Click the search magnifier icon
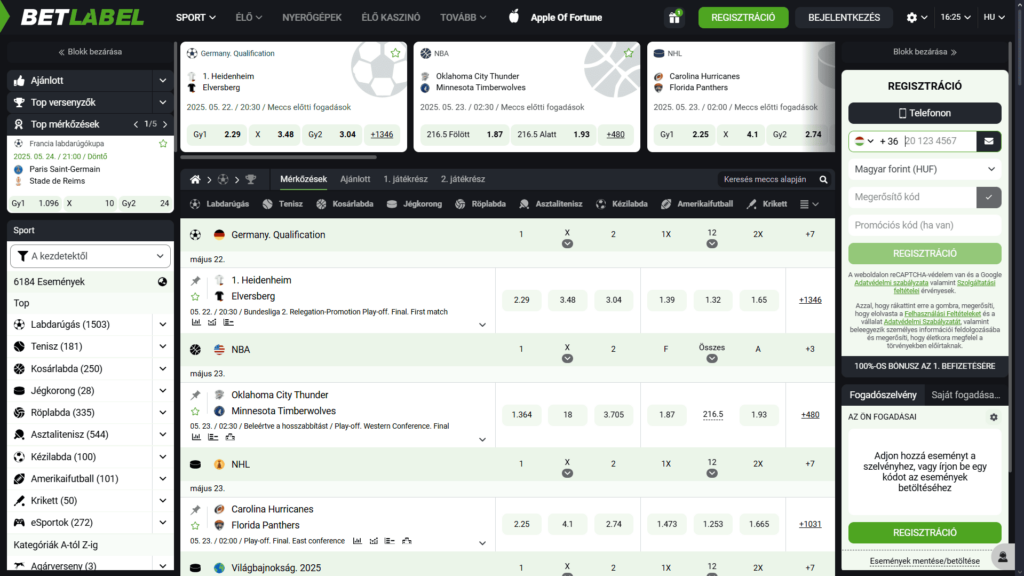 click(x=823, y=179)
